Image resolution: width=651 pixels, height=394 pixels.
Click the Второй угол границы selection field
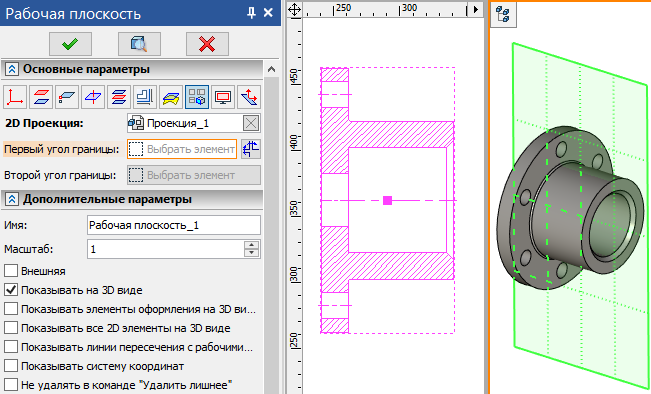[x=194, y=175]
